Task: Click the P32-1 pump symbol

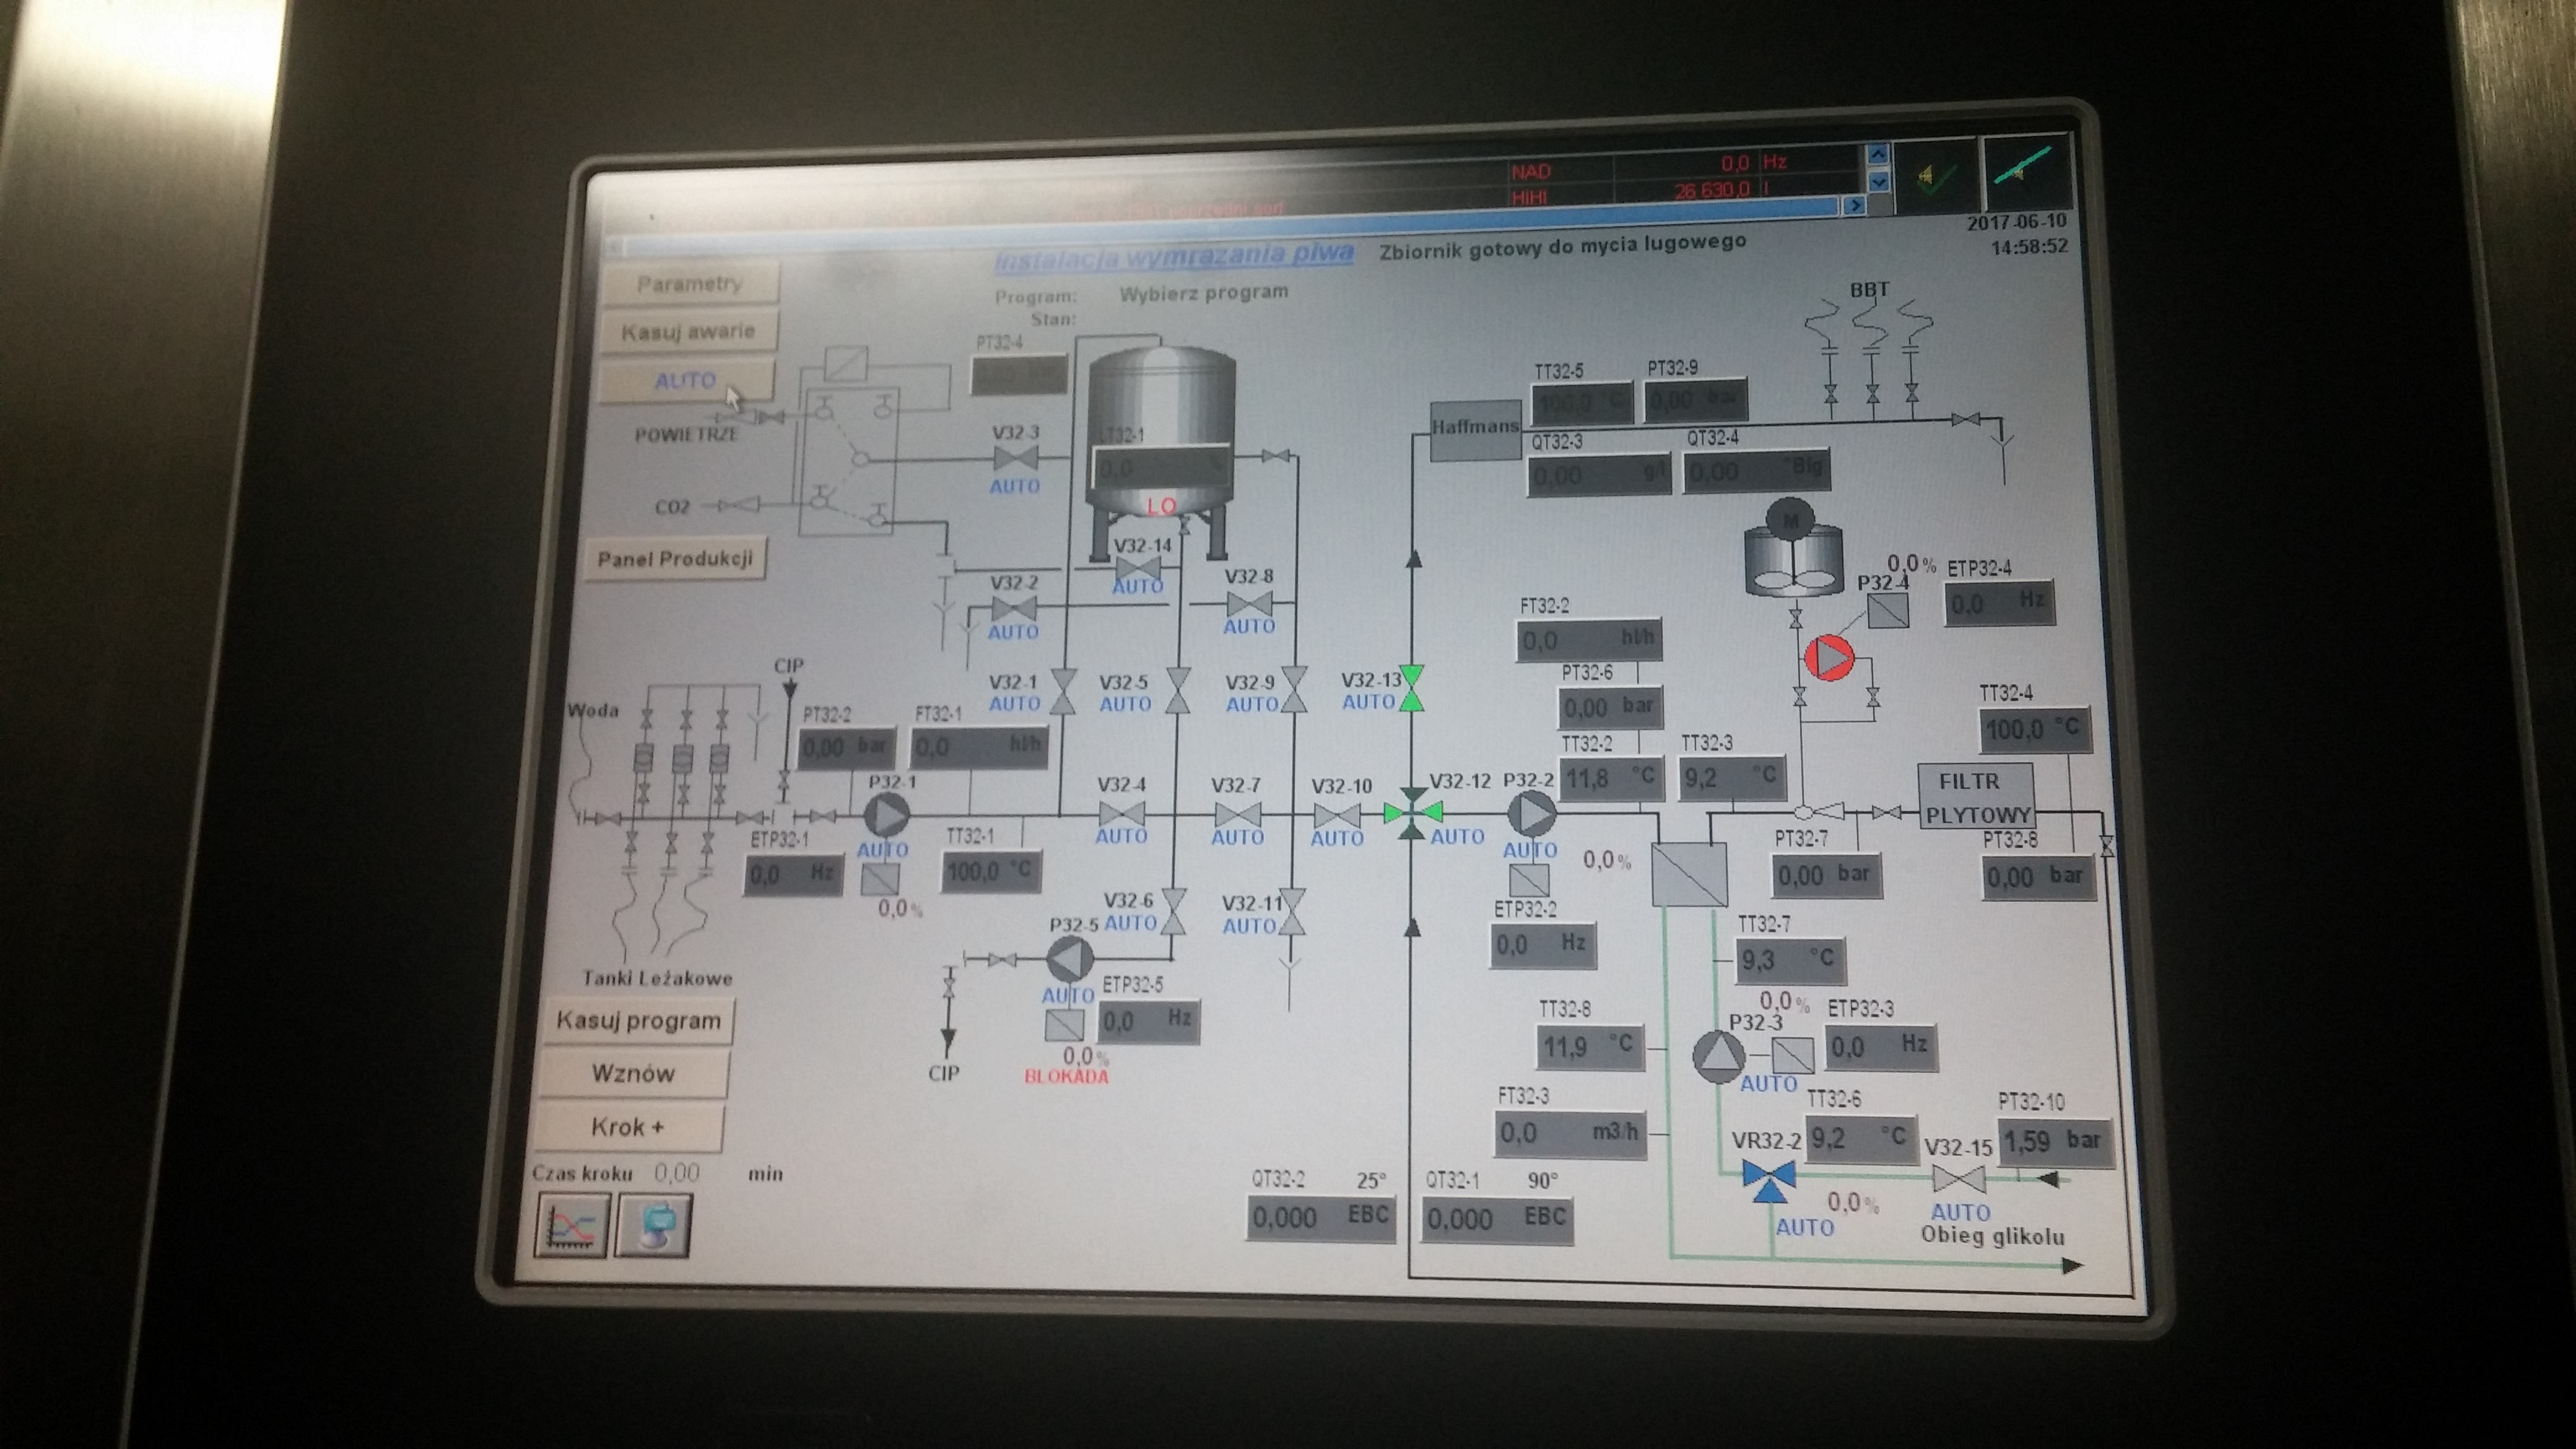Action: (886, 815)
